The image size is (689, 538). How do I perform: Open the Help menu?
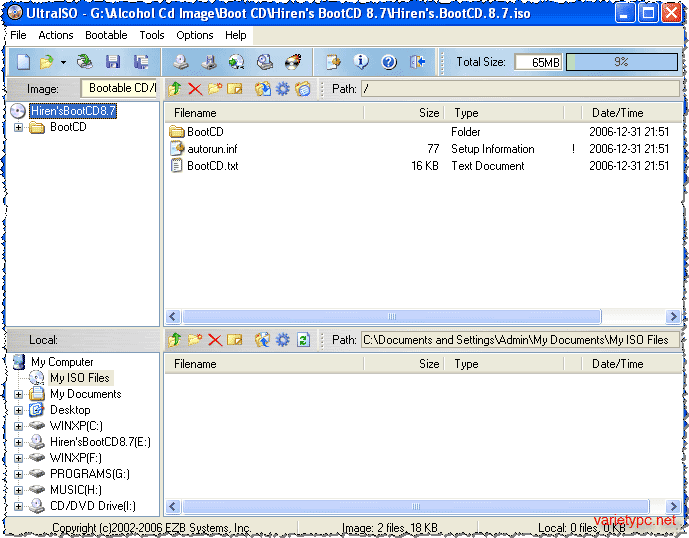(236, 35)
